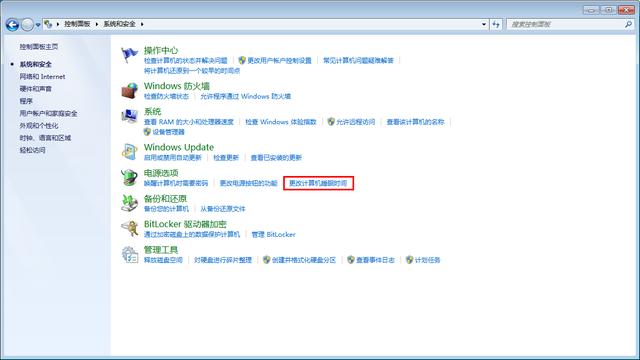Go back with the blue Back arrow
The width and height of the screenshot is (640, 360).
pos(12,24)
